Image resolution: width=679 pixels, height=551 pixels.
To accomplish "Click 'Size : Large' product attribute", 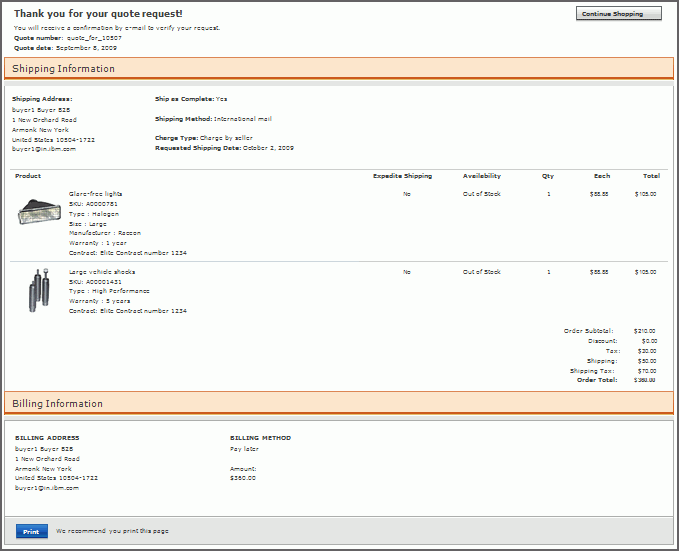I will [87, 224].
